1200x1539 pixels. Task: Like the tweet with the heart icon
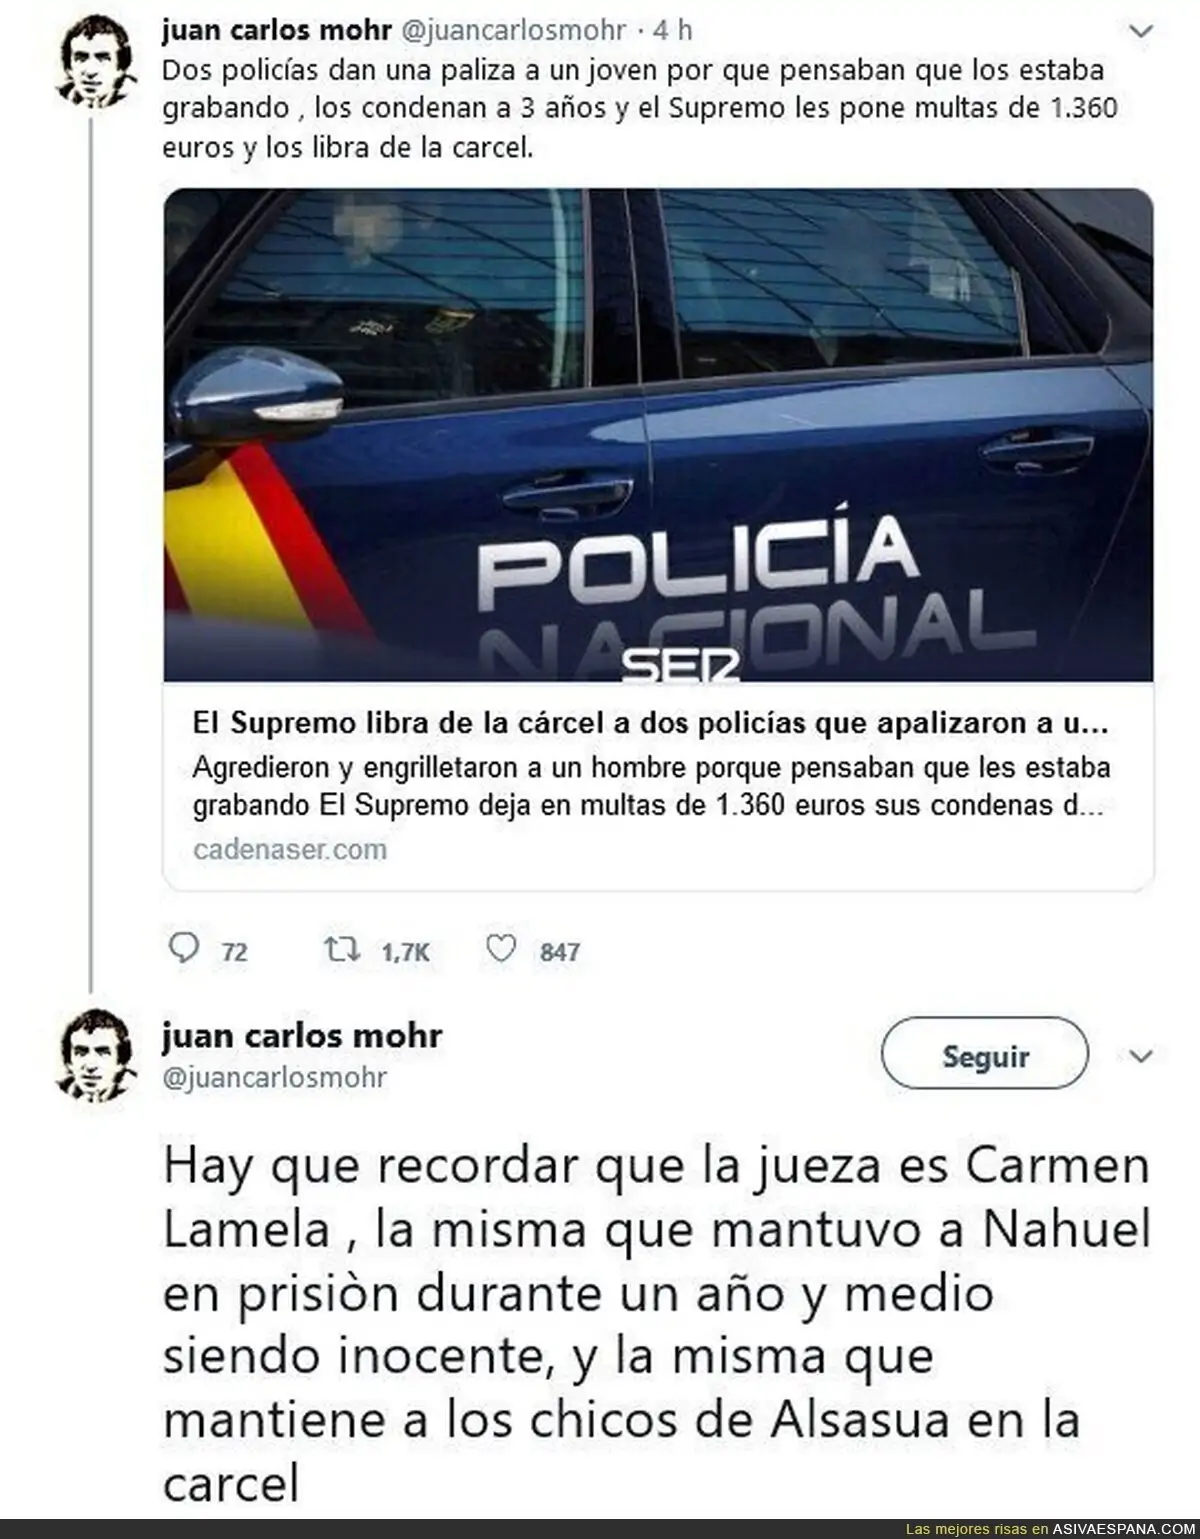[x=500, y=949]
